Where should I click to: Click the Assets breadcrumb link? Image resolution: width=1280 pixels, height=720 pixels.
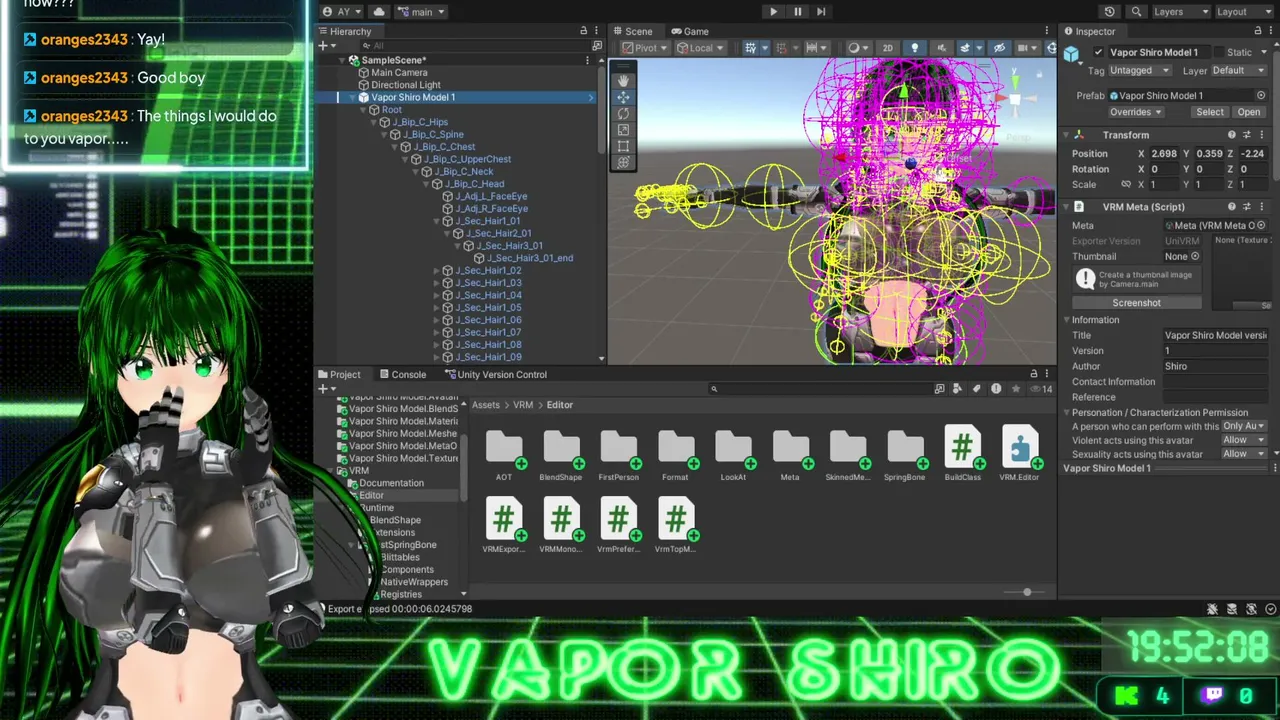[486, 405]
